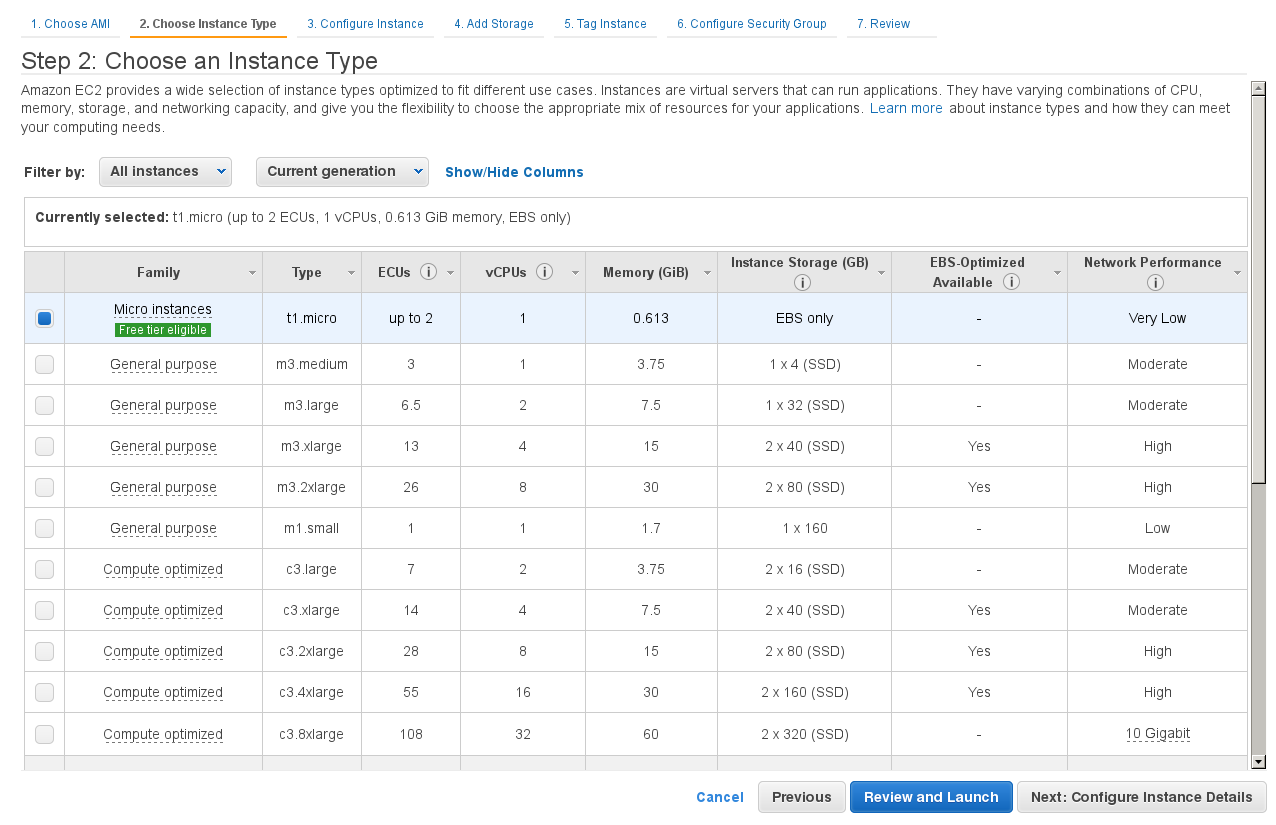Click the Currently selected summary text
The height and width of the screenshot is (825, 1276).
pos(303,217)
